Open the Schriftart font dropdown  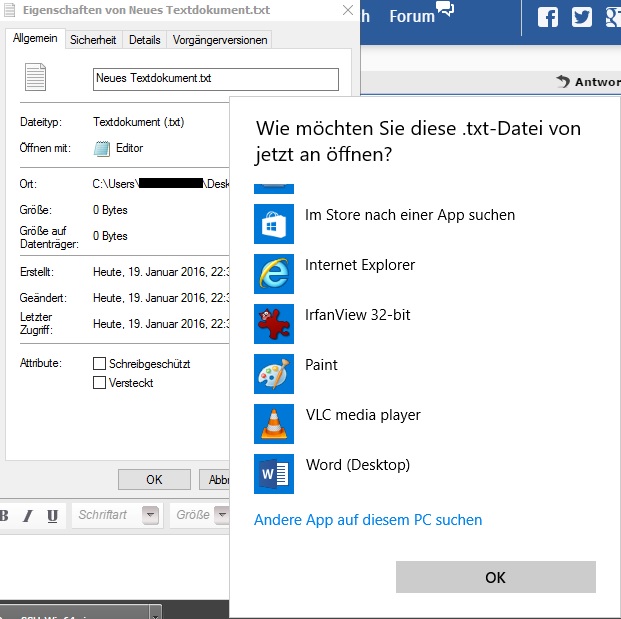tap(150, 515)
